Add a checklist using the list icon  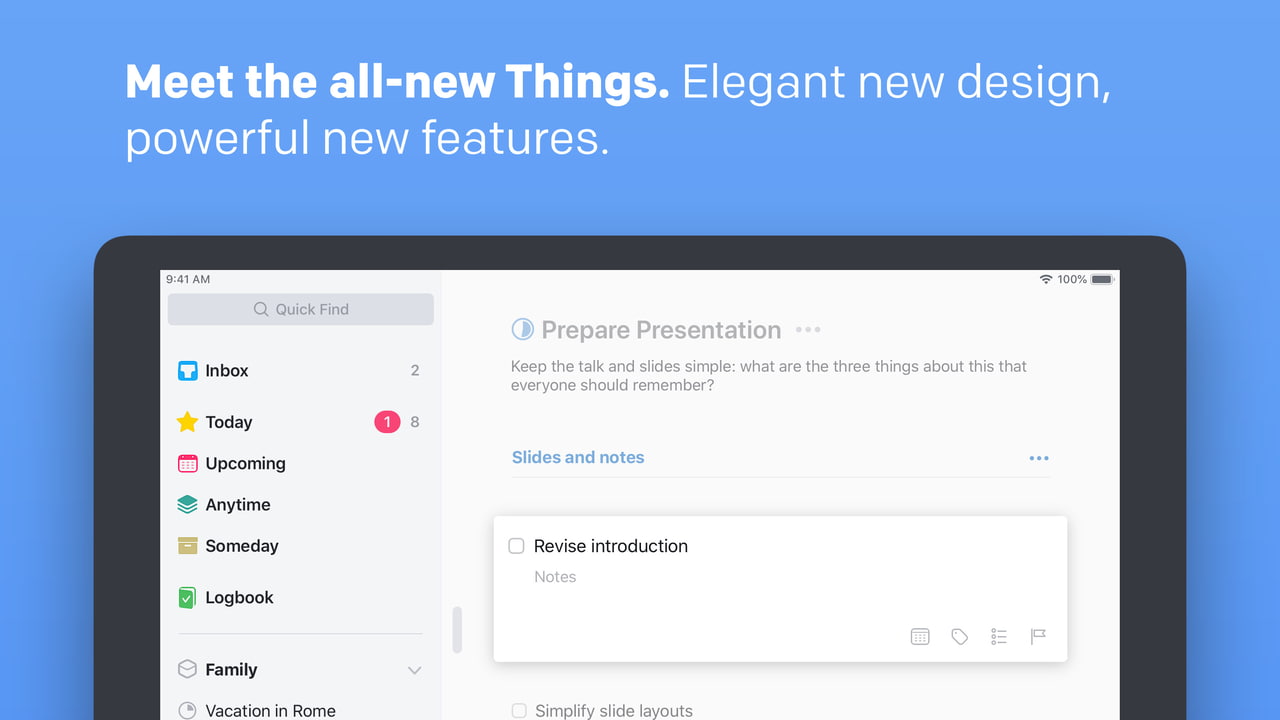tap(999, 637)
